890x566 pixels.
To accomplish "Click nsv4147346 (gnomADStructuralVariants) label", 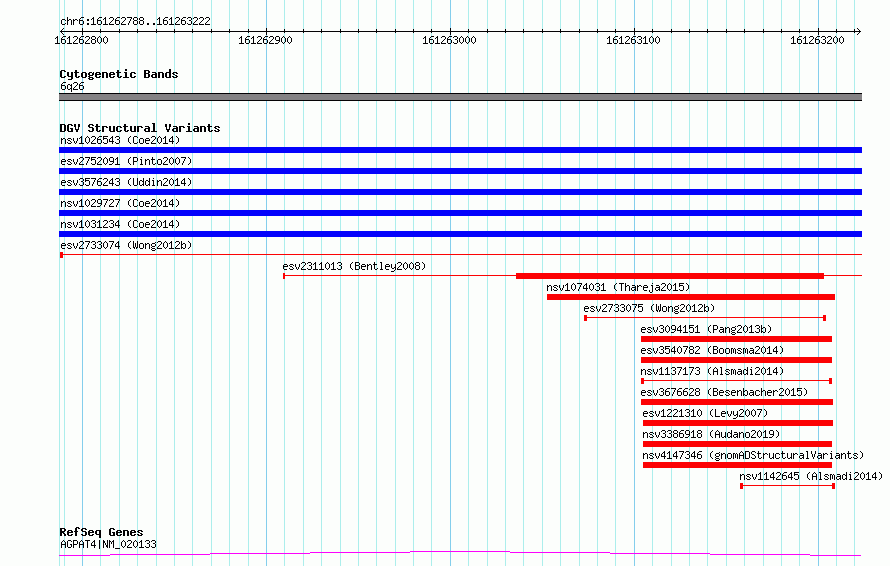I will pyautogui.click(x=753, y=455).
